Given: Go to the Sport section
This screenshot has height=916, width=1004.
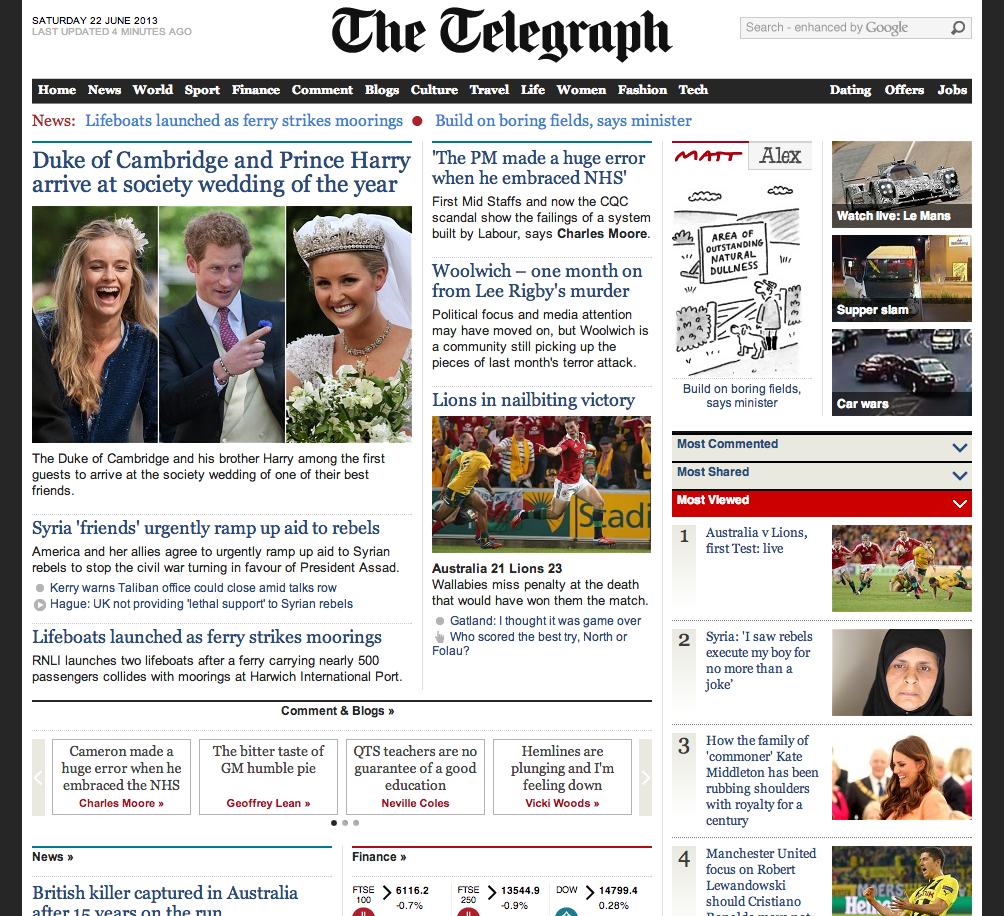Looking at the screenshot, I should tap(202, 90).
